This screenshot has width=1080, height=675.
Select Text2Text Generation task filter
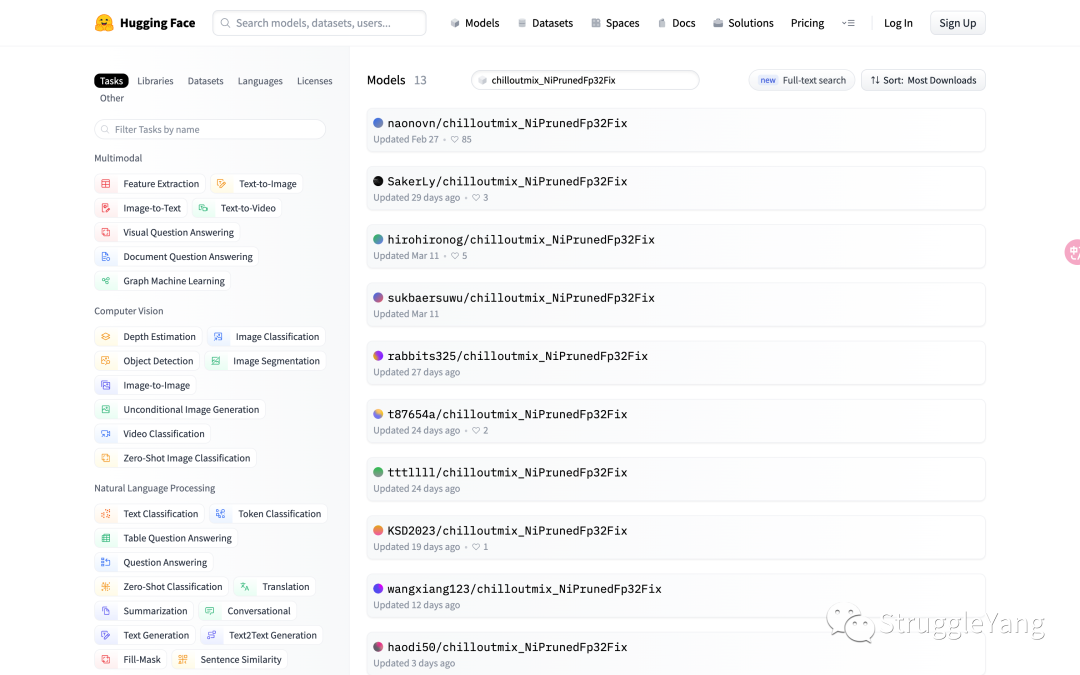point(262,635)
